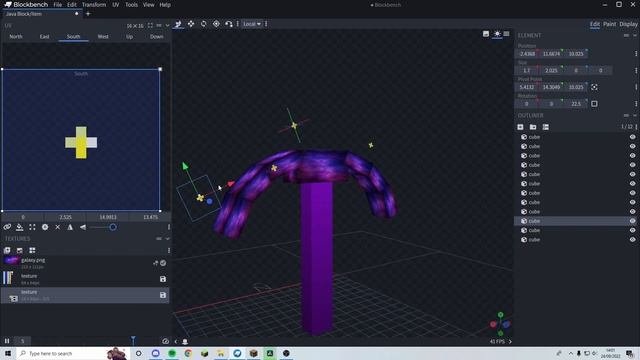640x360 pixels.
Task: Open the Local transform space dropdown
Action: (x=252, y=24)
